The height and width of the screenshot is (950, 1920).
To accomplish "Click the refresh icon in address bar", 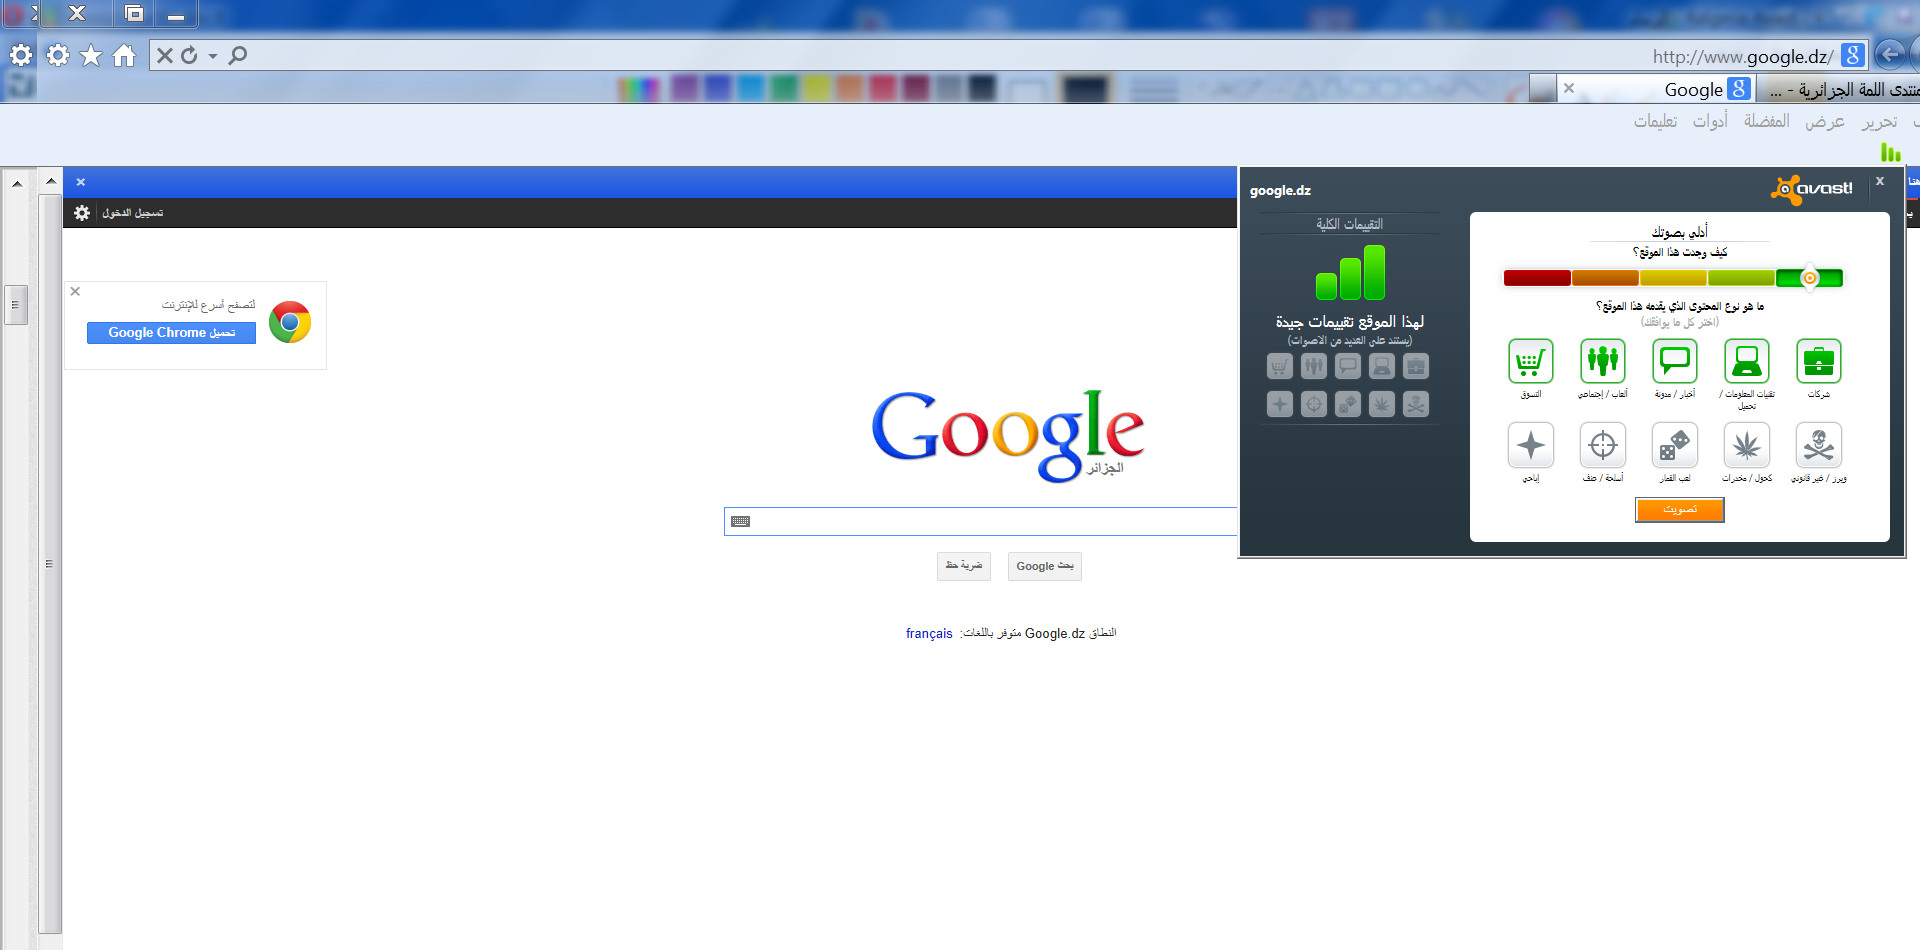I will [189, 56].
